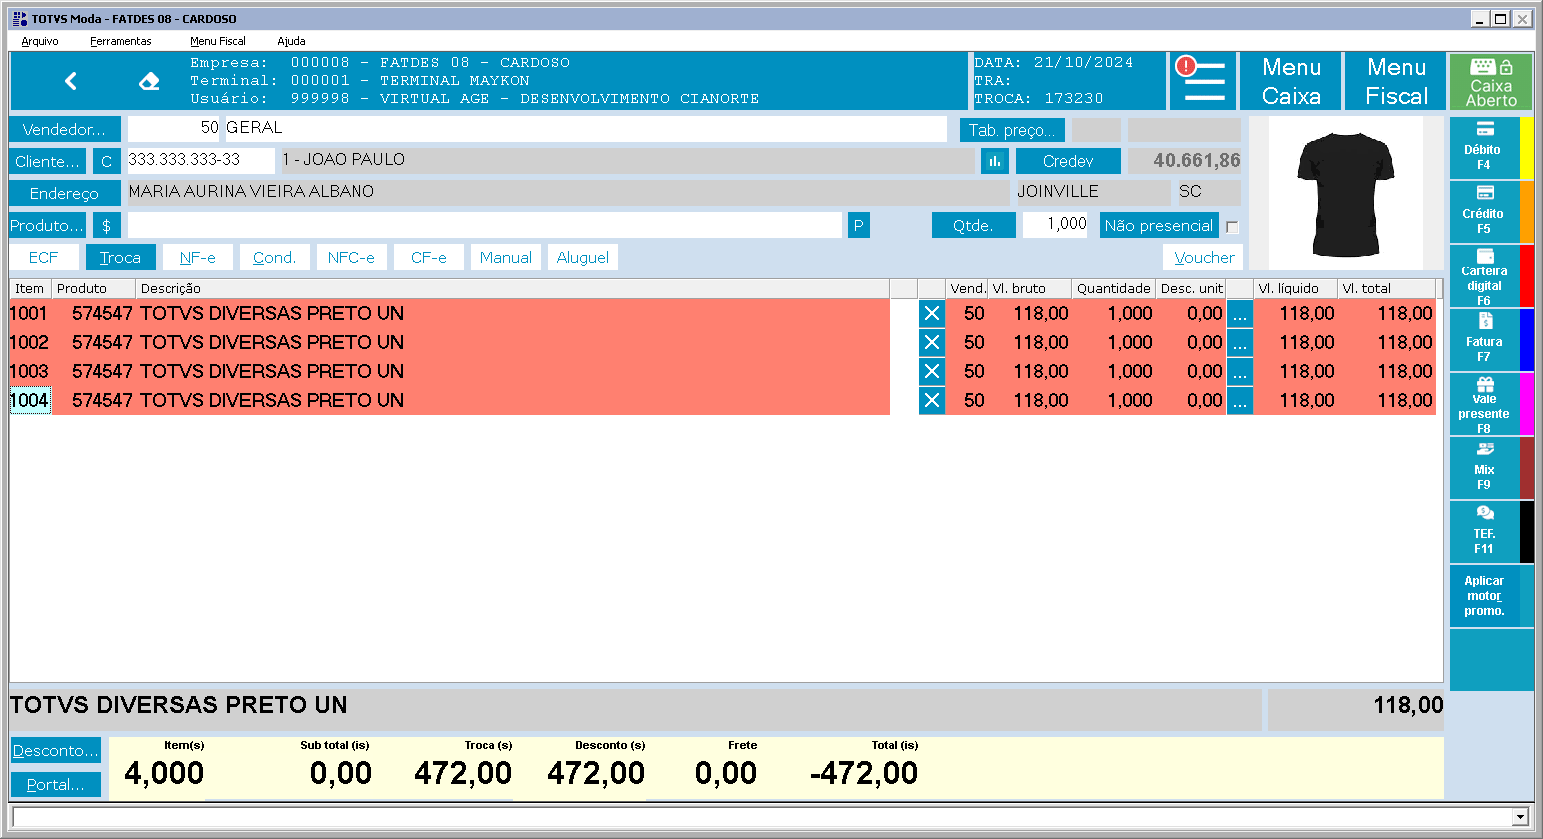
Task: Open the Menu Fiscal menu bar item
Action: (218, 41)
